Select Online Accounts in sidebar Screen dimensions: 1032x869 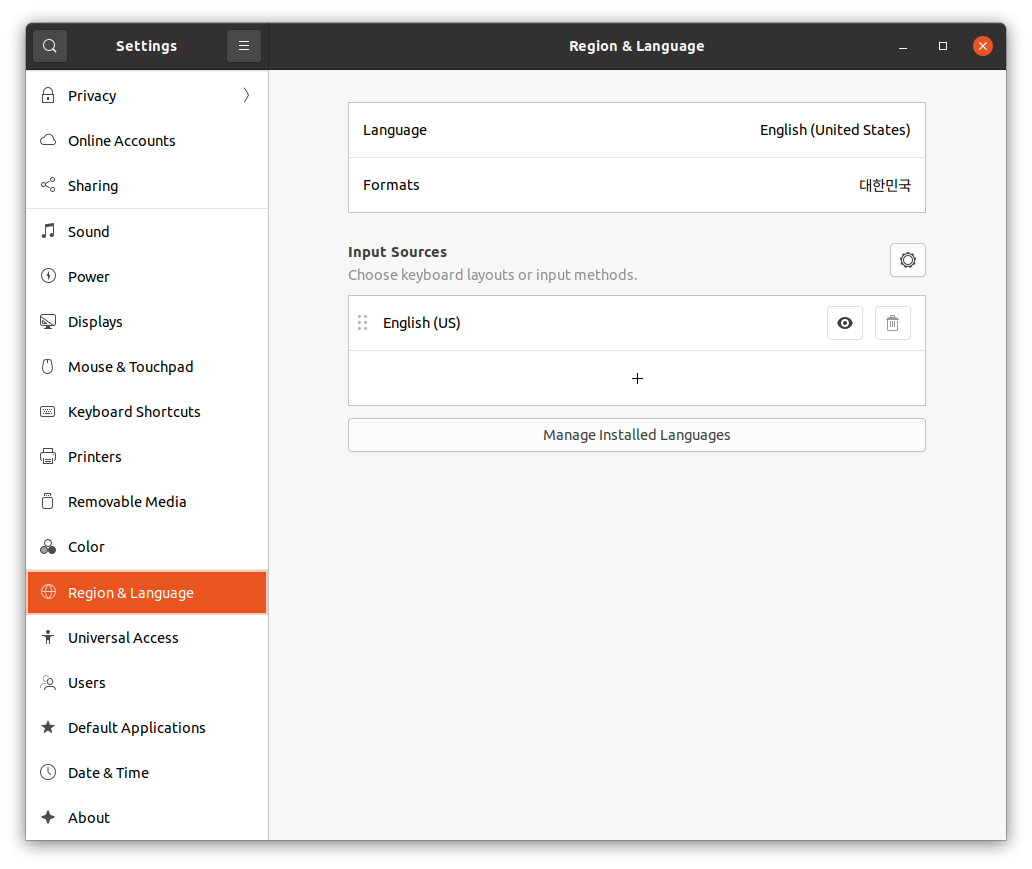click(121, 141)
